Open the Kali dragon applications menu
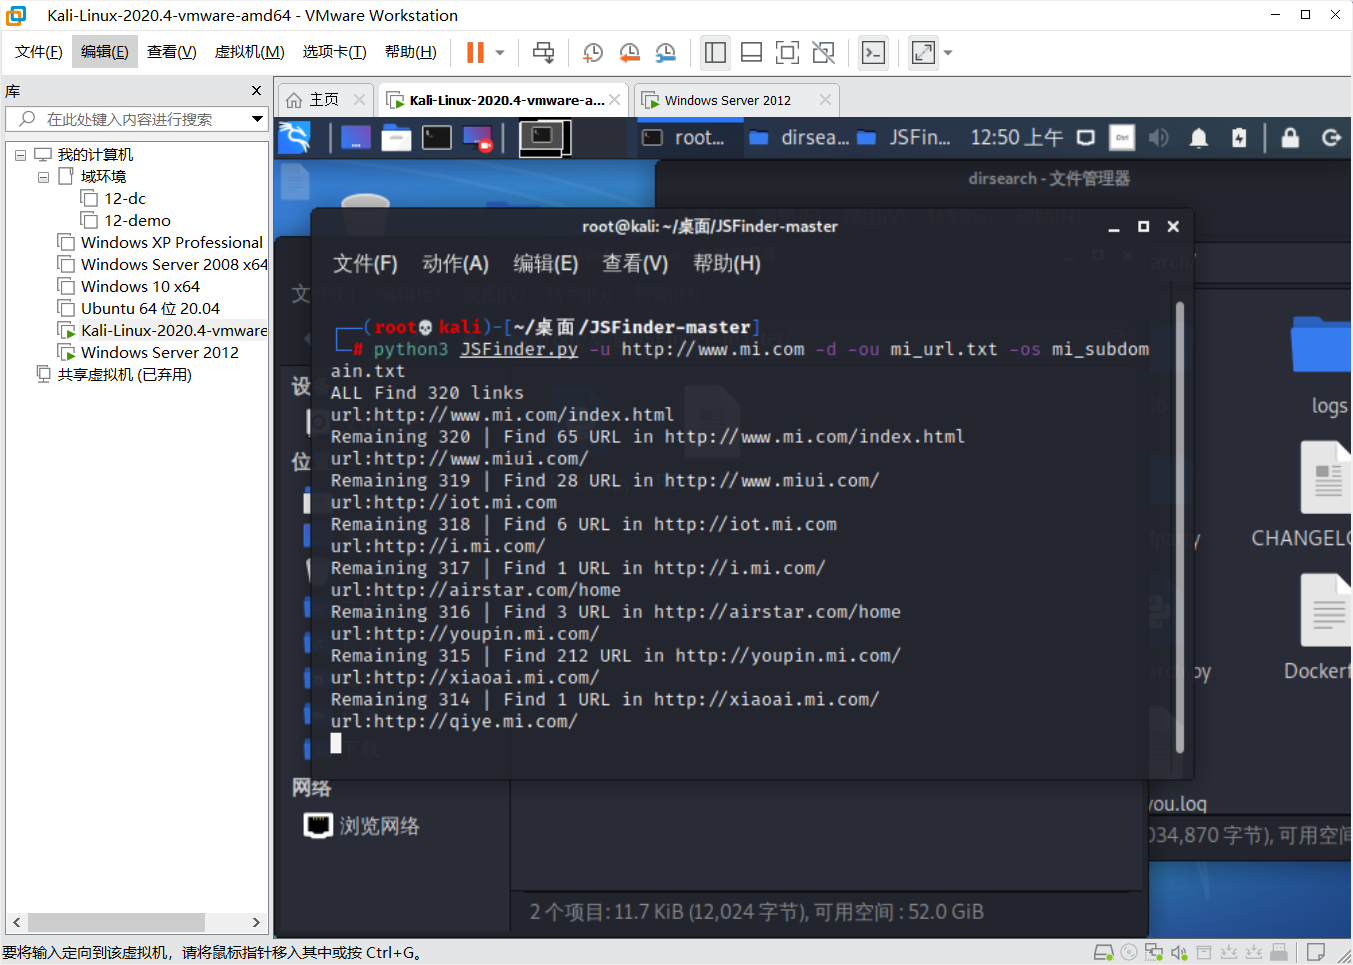The height and width of the screenshot is (965, 1353). (294, 137)
